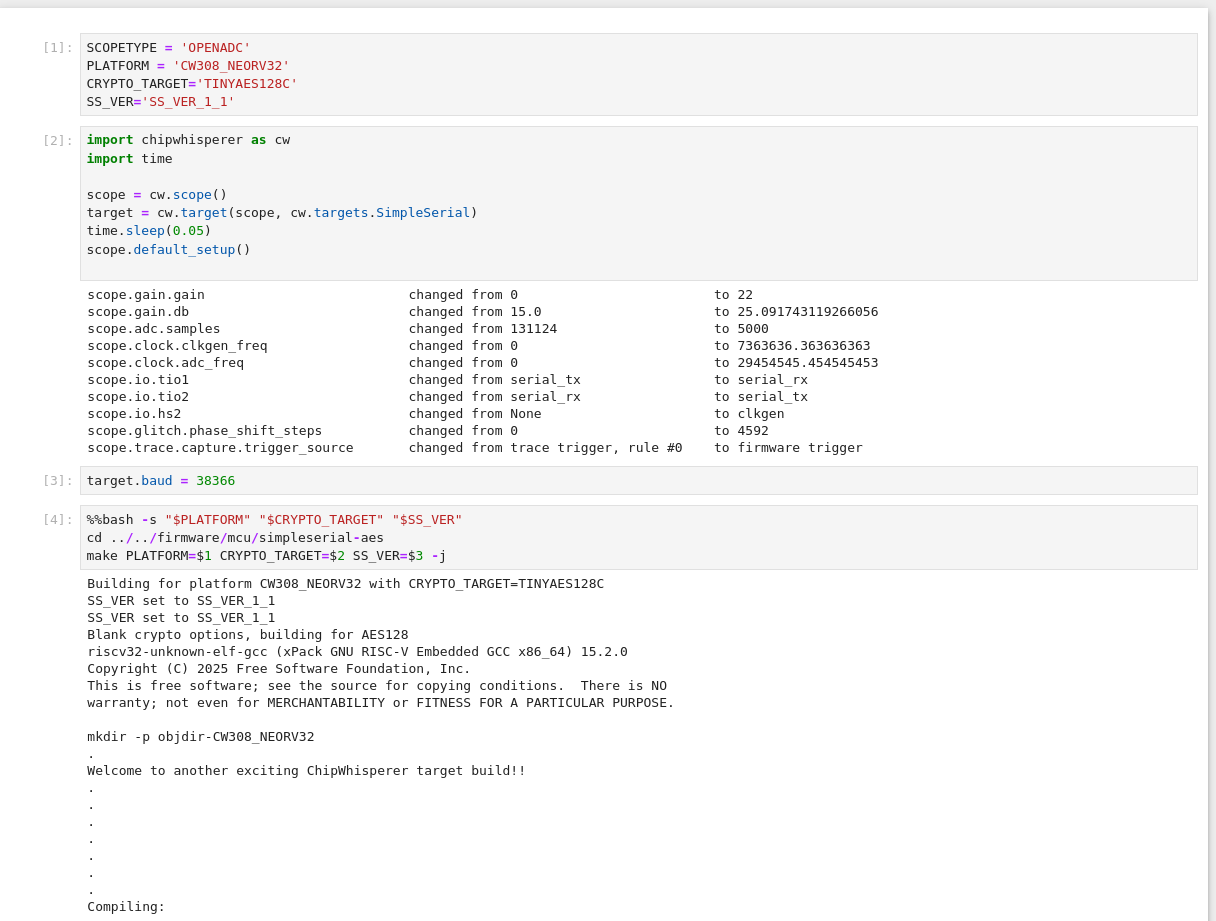Click the mkdir -p objdir-CW308_NEORV32 output line
Viewport: 1216px width, 921px height.
coord(200,736)
